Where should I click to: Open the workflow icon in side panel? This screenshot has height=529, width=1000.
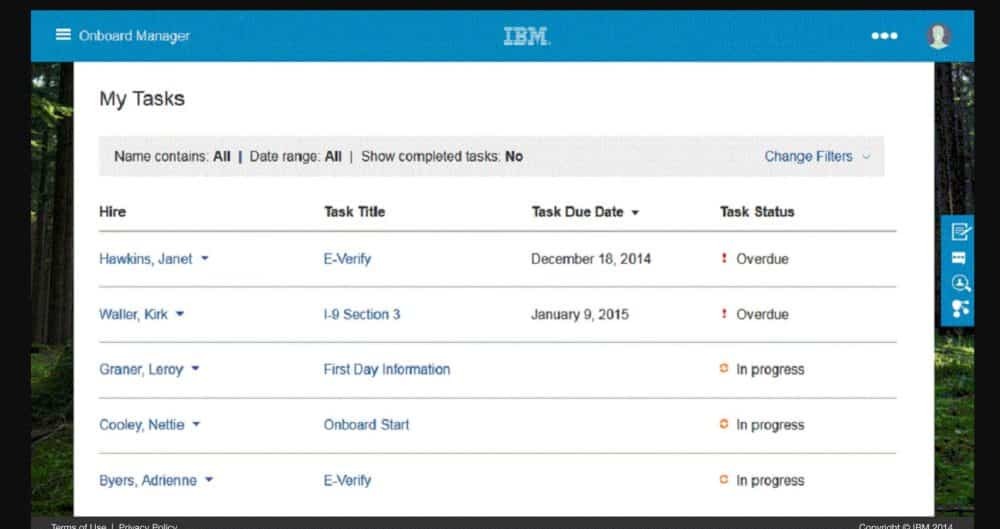tap(960, 308)
